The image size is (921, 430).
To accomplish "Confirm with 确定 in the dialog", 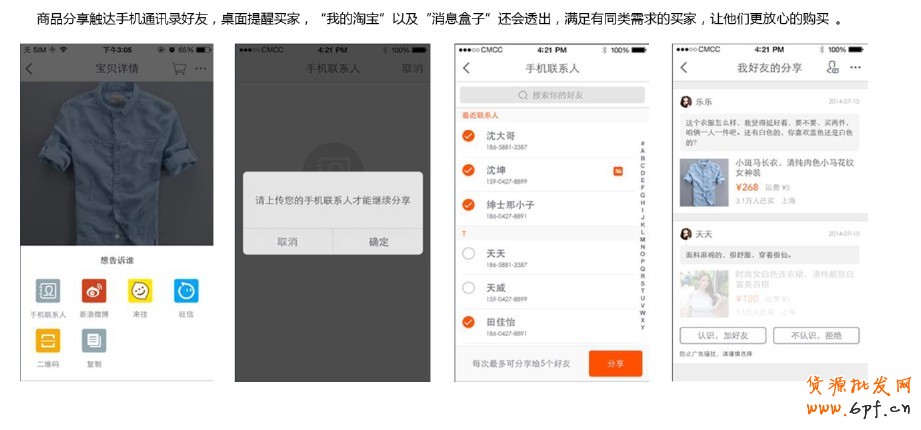I will [378, 241].
